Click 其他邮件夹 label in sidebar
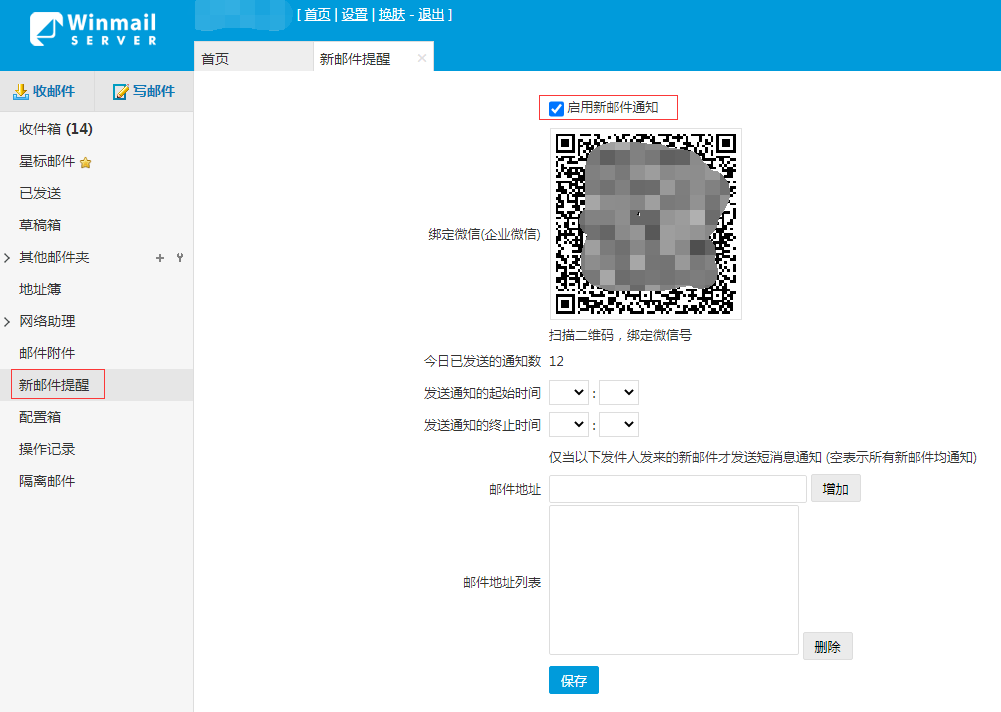This screenshot has height=712, width=1001. 54,257
